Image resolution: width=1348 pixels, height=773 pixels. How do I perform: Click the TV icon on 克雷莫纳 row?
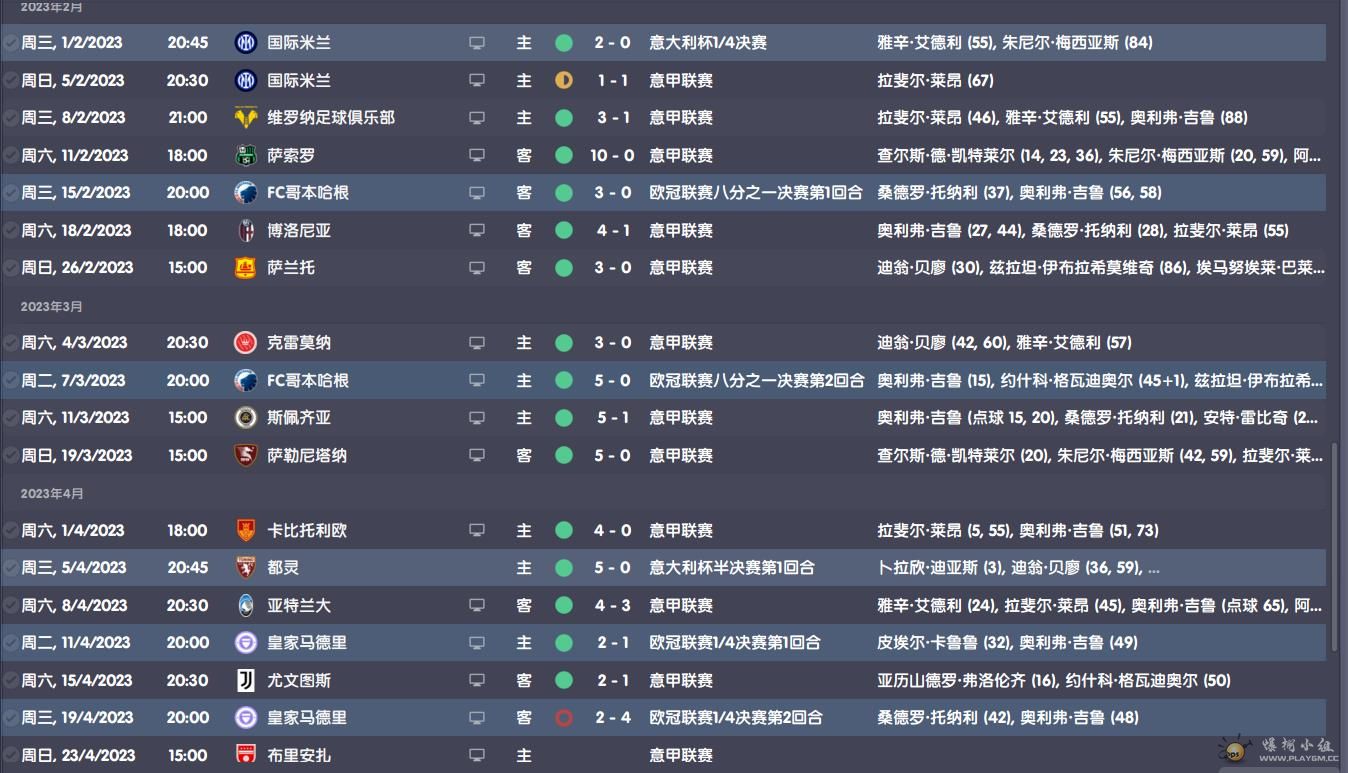click(477, 343)
